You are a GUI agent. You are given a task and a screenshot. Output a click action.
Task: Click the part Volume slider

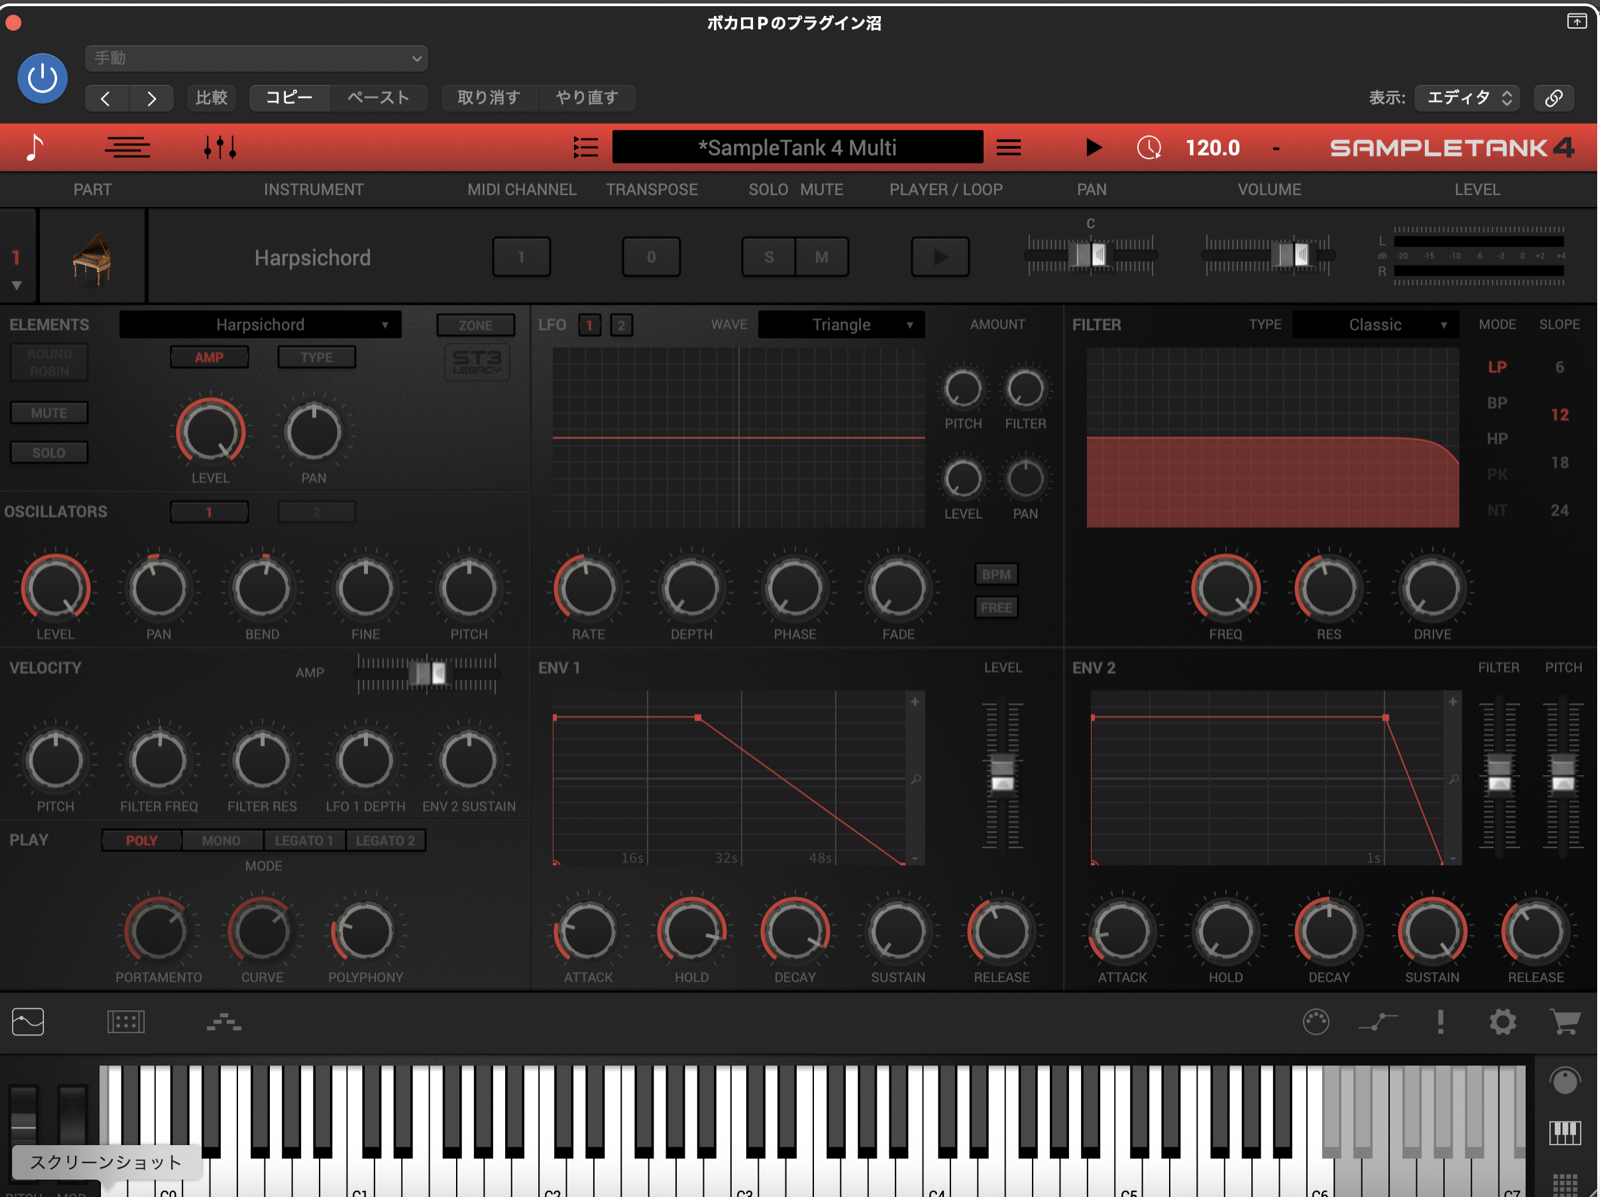point(1268,255)
